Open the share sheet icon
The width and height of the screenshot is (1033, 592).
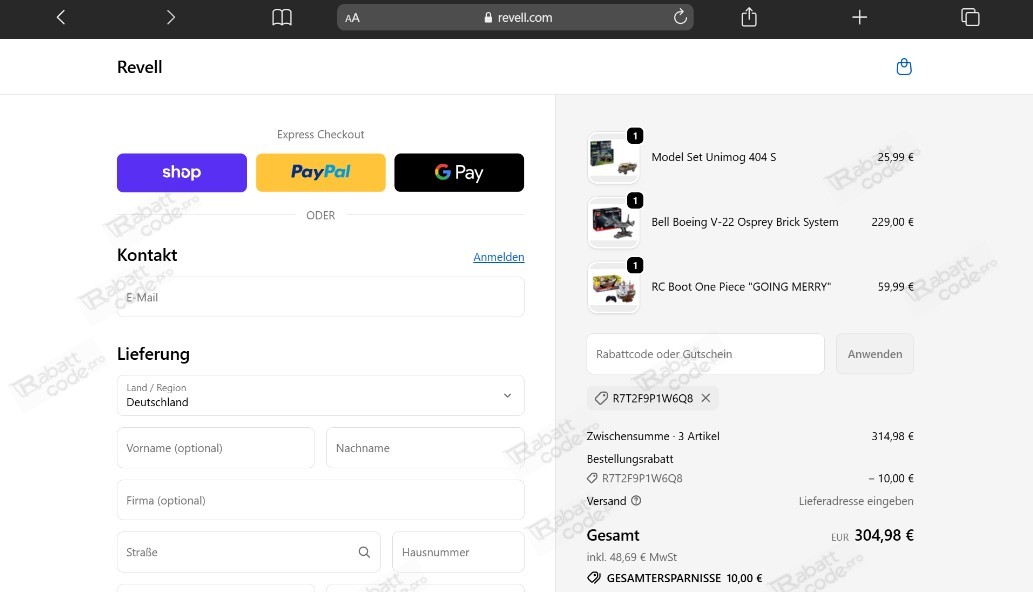pyautogui.click(x=749, y=17)
